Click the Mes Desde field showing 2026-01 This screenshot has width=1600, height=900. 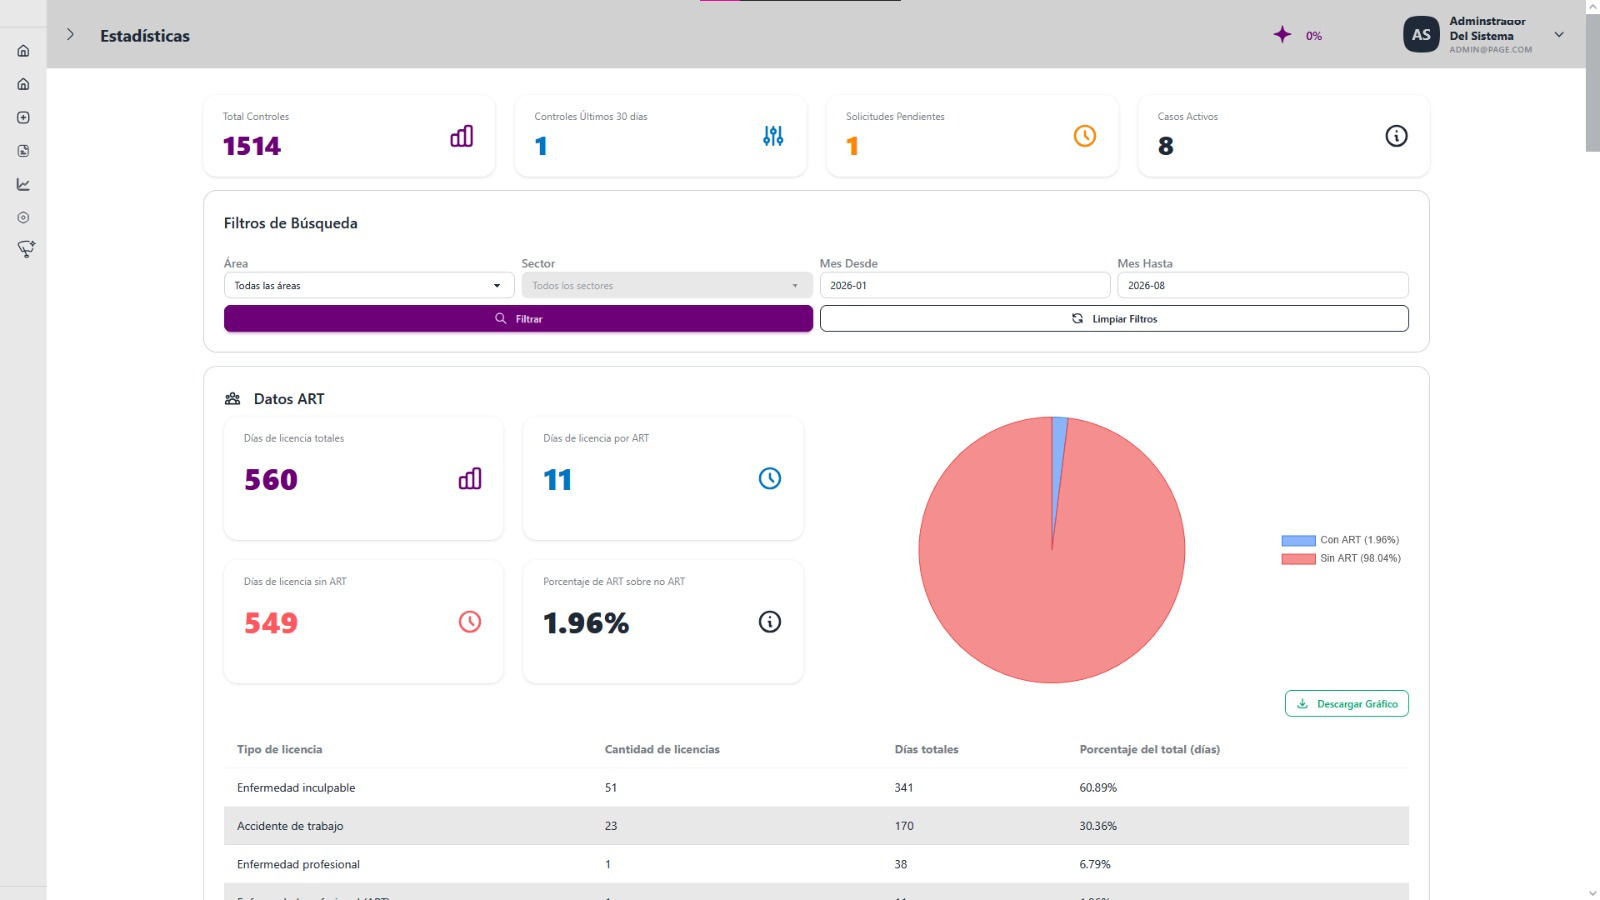tap(965, 286)
